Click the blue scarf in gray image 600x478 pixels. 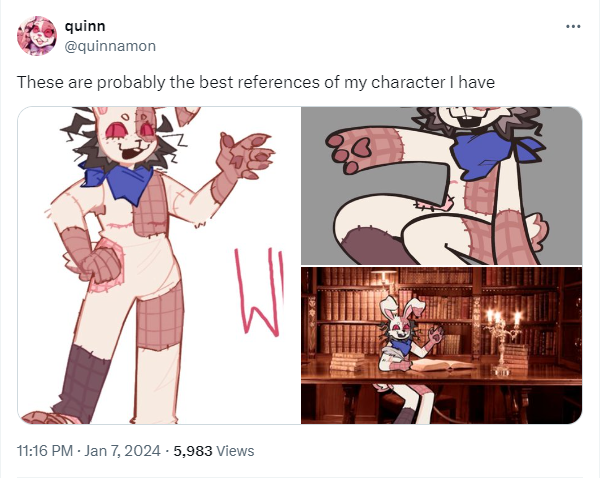tap(496, 153)
